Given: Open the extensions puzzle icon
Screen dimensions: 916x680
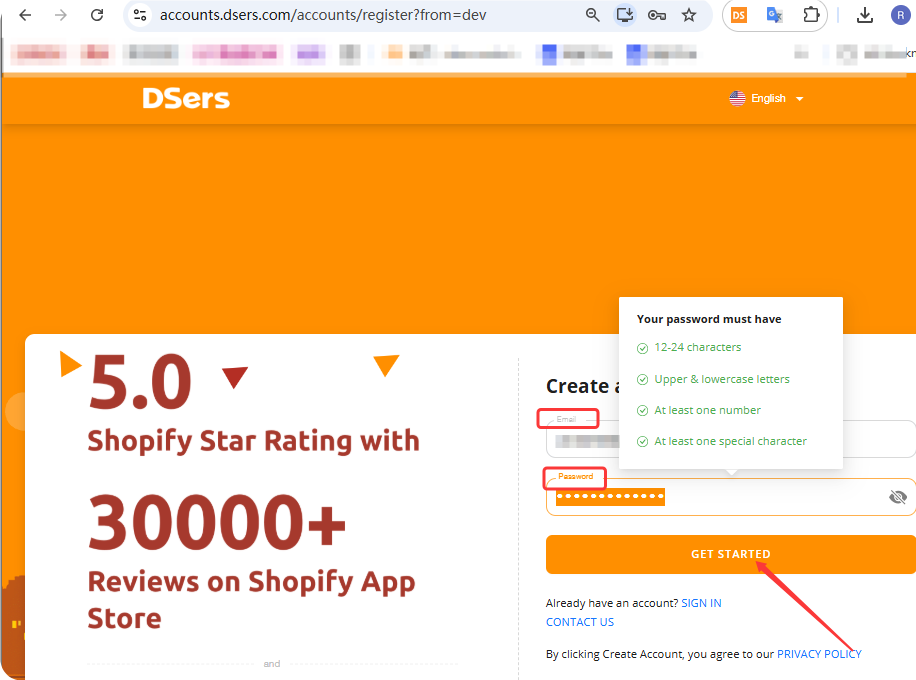Looking at the screenshot, I should [811, 15].
